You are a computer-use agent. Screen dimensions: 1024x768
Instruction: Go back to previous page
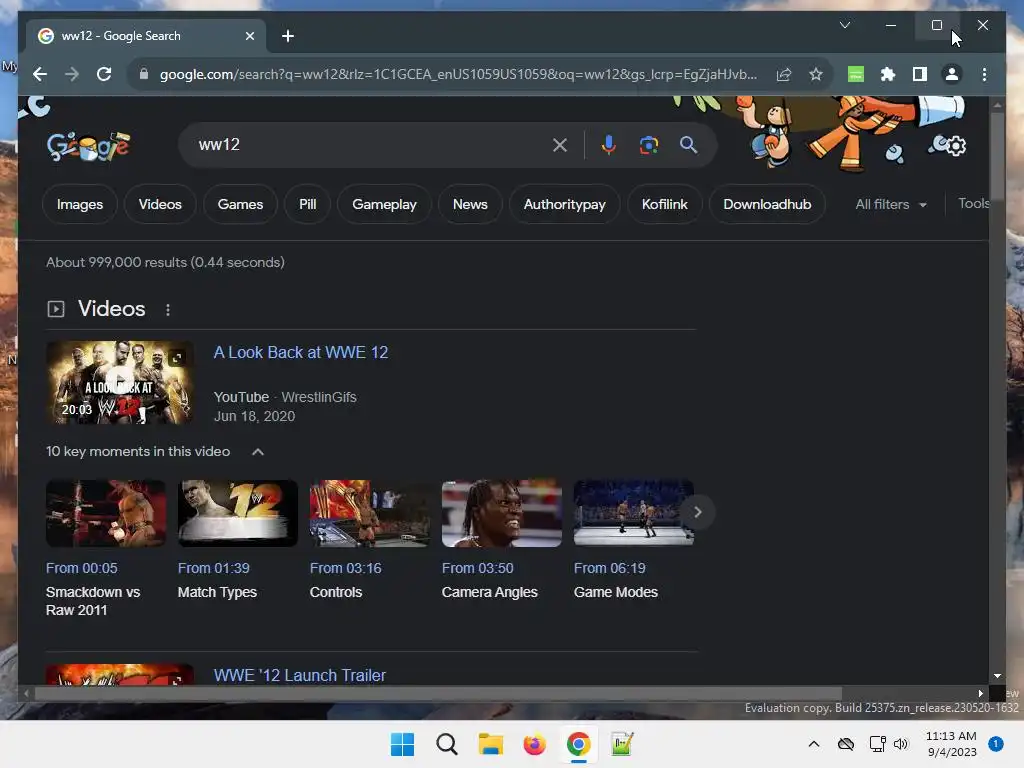(40, 74)
